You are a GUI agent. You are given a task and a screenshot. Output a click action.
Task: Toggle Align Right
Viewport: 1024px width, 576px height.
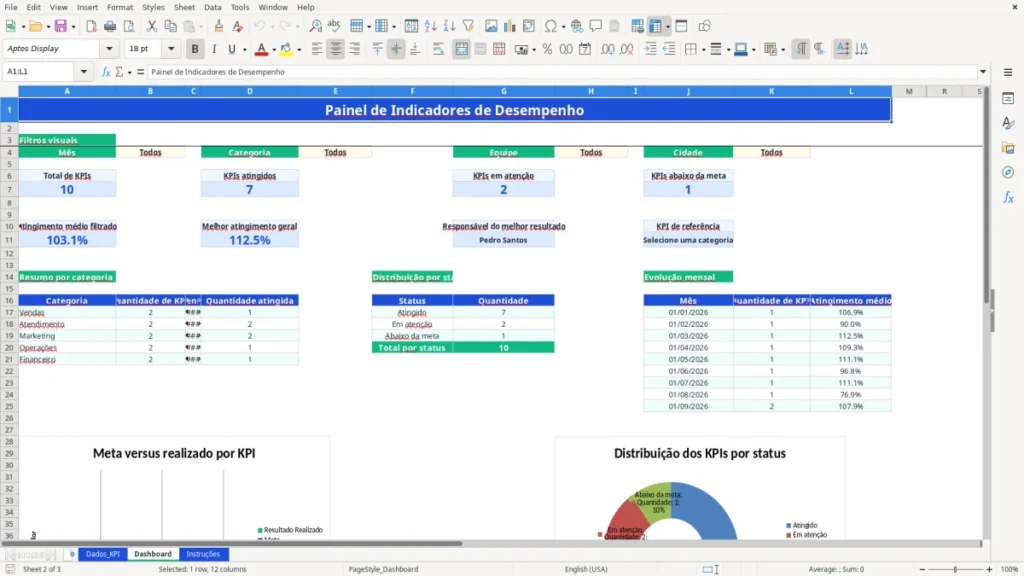click(355, 49)
